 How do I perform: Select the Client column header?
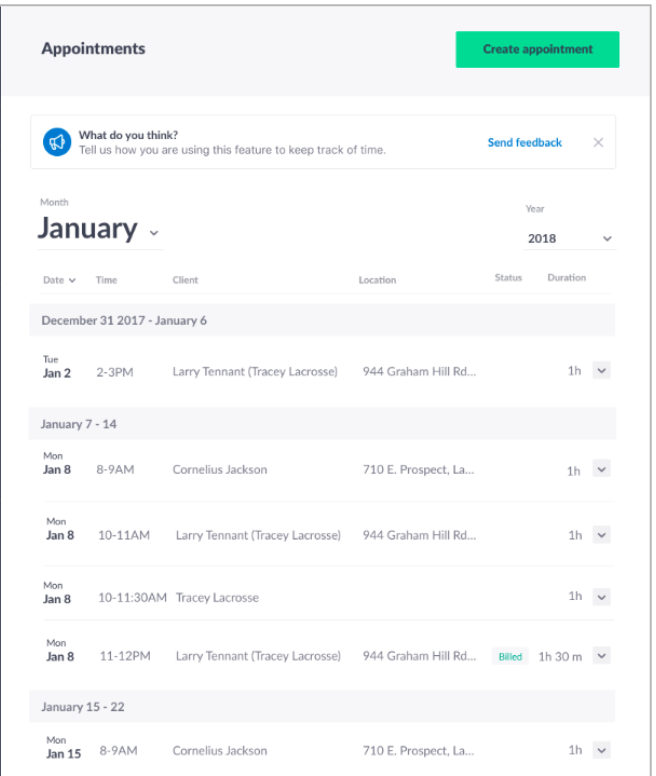(x=185, y=280)
